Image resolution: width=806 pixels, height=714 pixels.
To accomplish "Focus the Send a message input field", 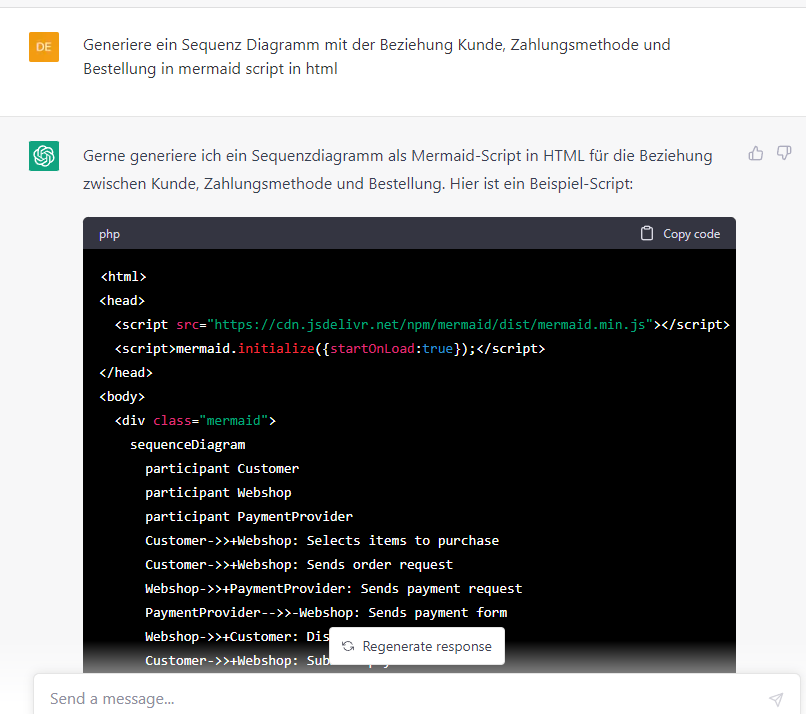I will point(400,699).
